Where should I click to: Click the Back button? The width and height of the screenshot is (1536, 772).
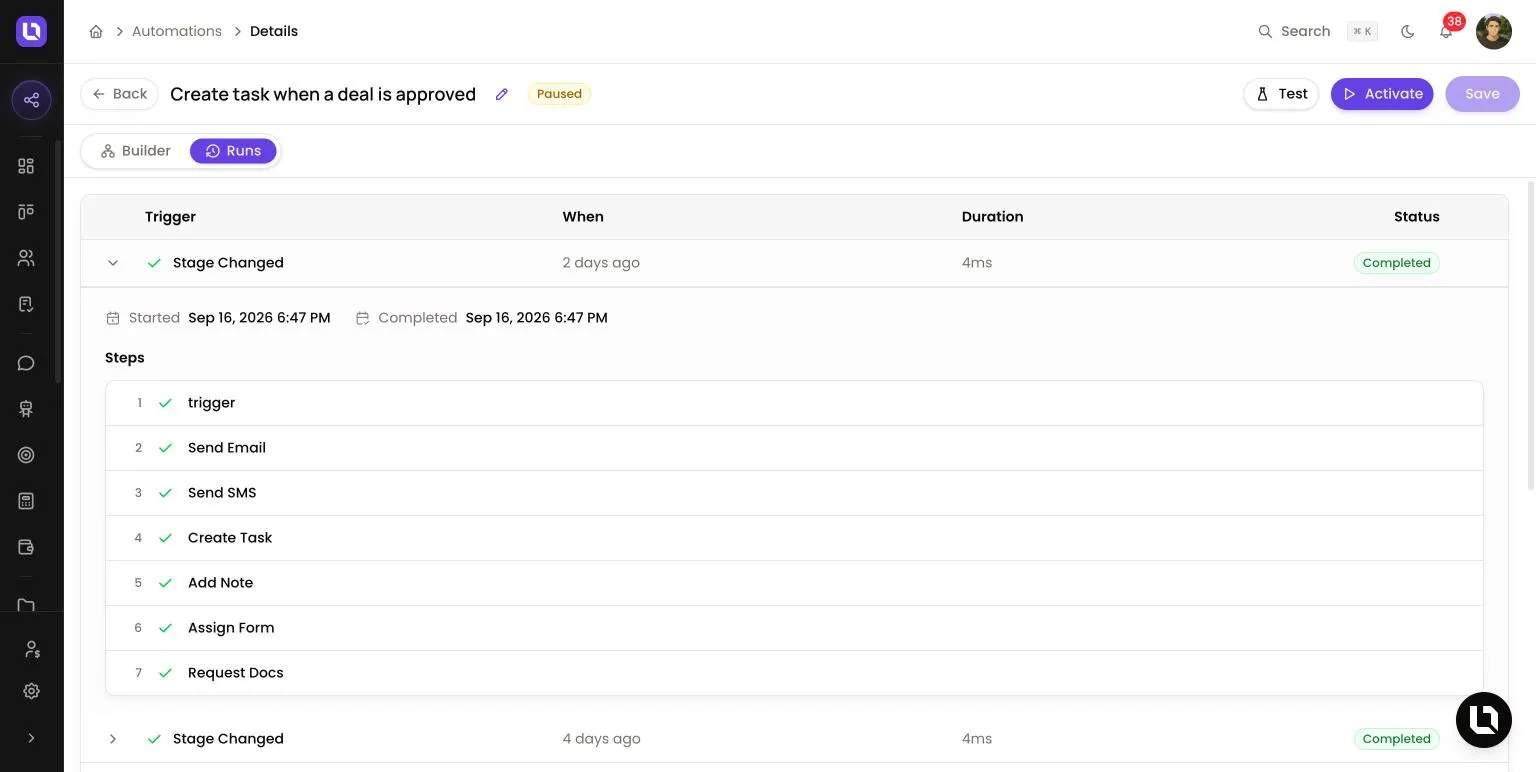[x=119, y=94]
